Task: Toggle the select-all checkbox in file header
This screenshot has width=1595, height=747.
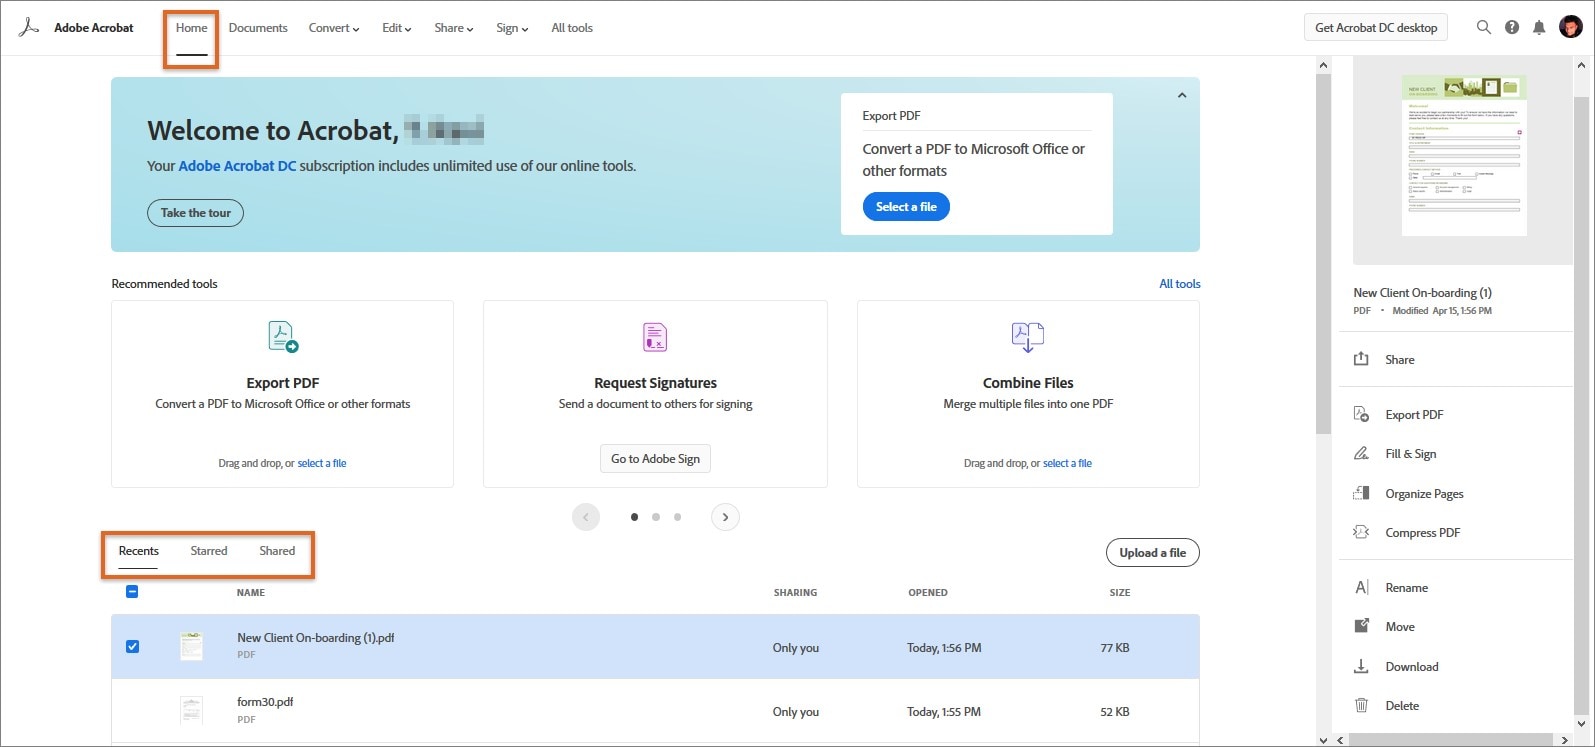Action: click(132, 592)
